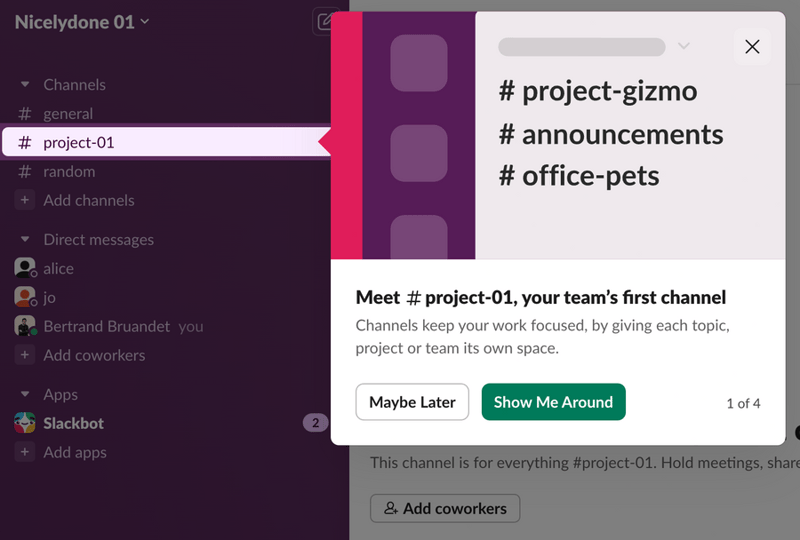
Task: Click the hash icon next to general
Action: 24,113
